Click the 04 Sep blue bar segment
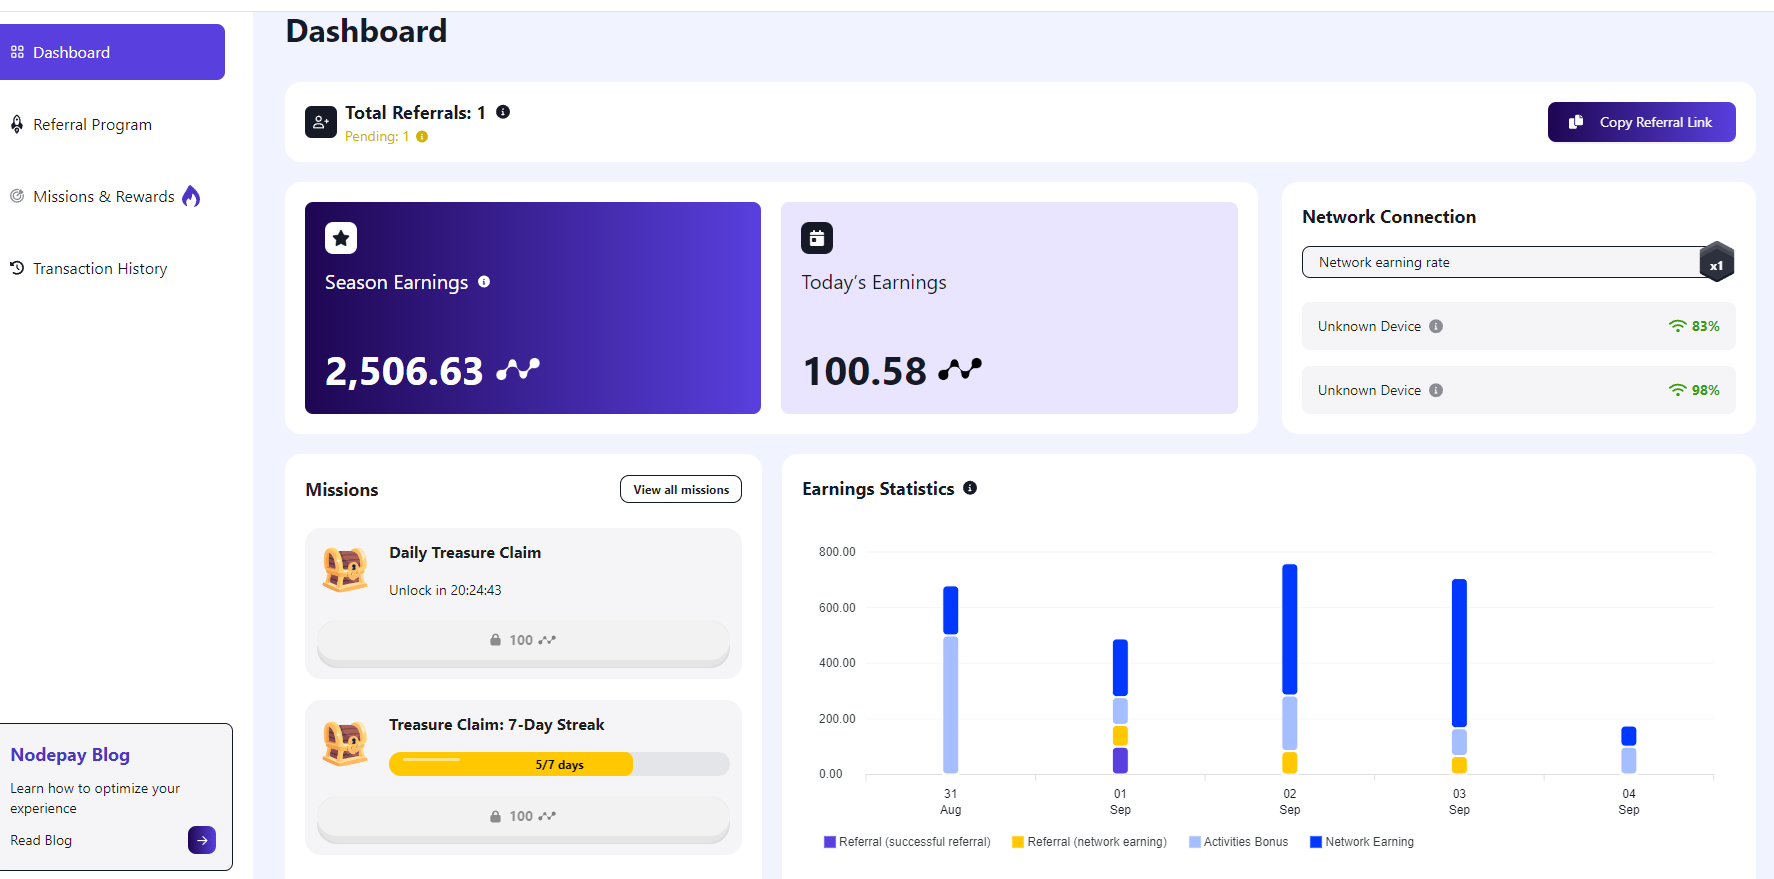1774x879 pixels. (1629, 736)
